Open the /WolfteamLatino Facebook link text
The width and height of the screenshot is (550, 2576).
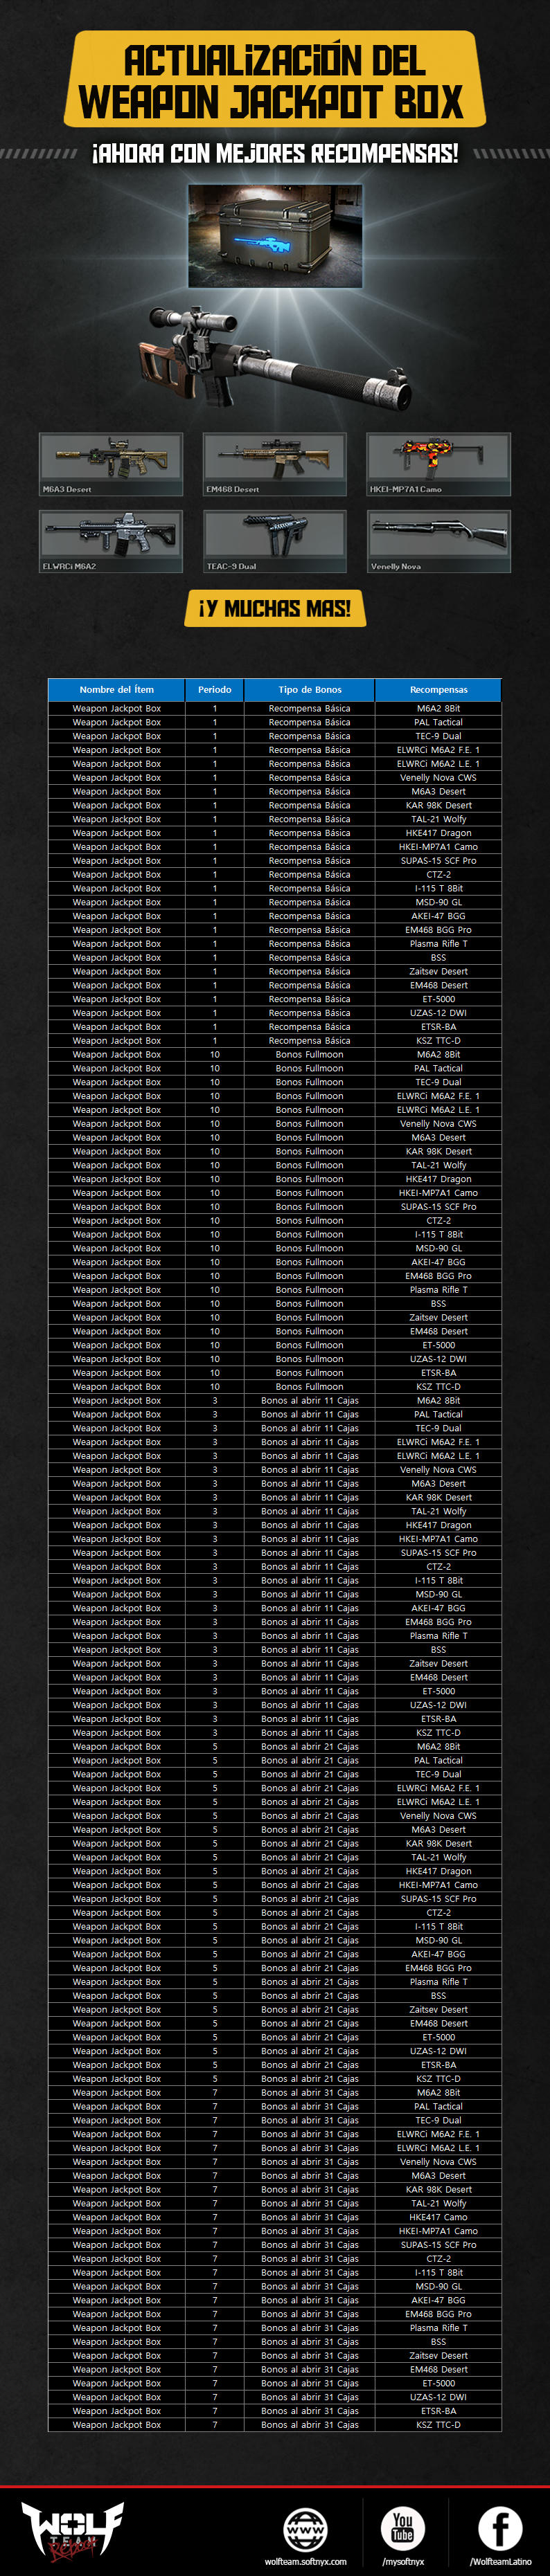pos(500,2561)
